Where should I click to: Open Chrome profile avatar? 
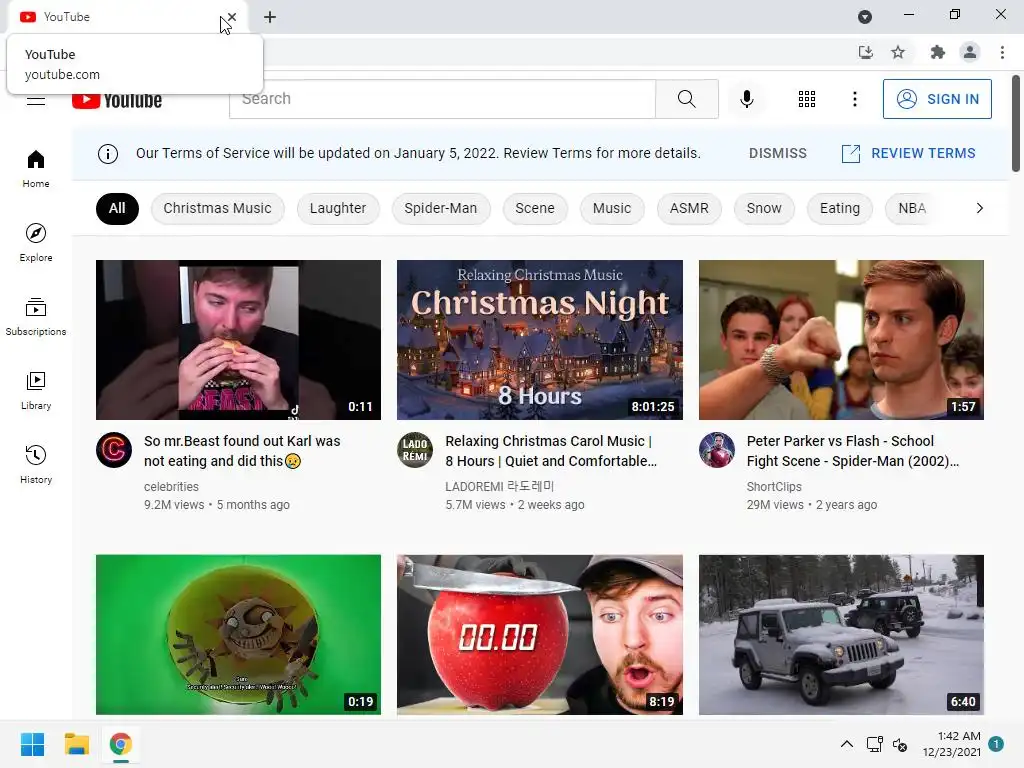click(x=970, y=52)
